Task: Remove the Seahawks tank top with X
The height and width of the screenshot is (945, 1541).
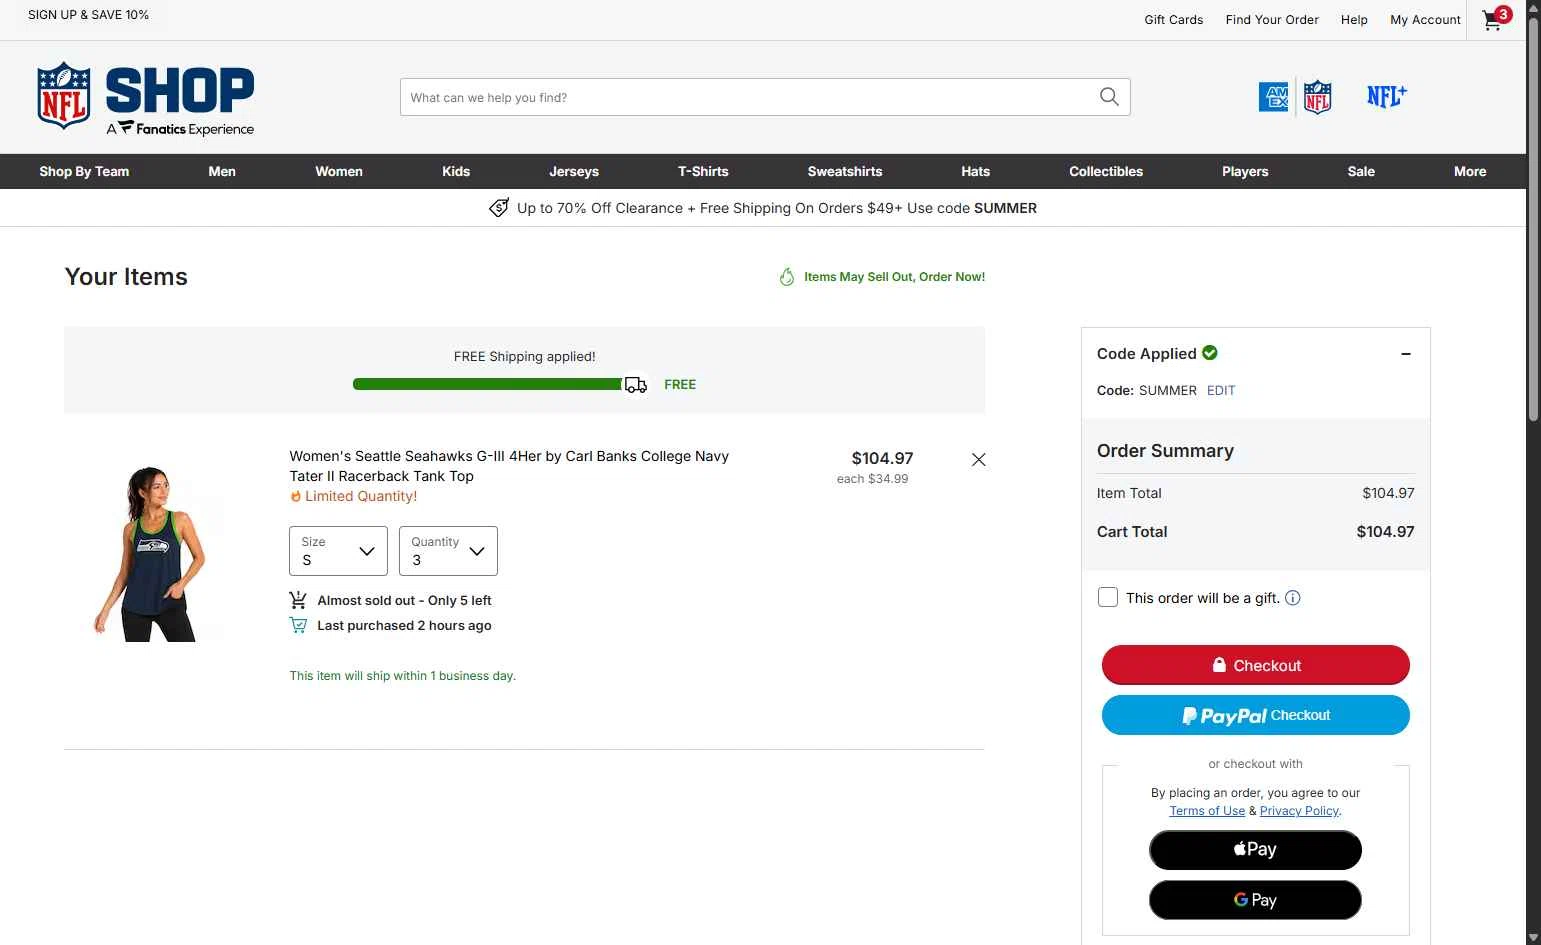Action: [979, 460]
